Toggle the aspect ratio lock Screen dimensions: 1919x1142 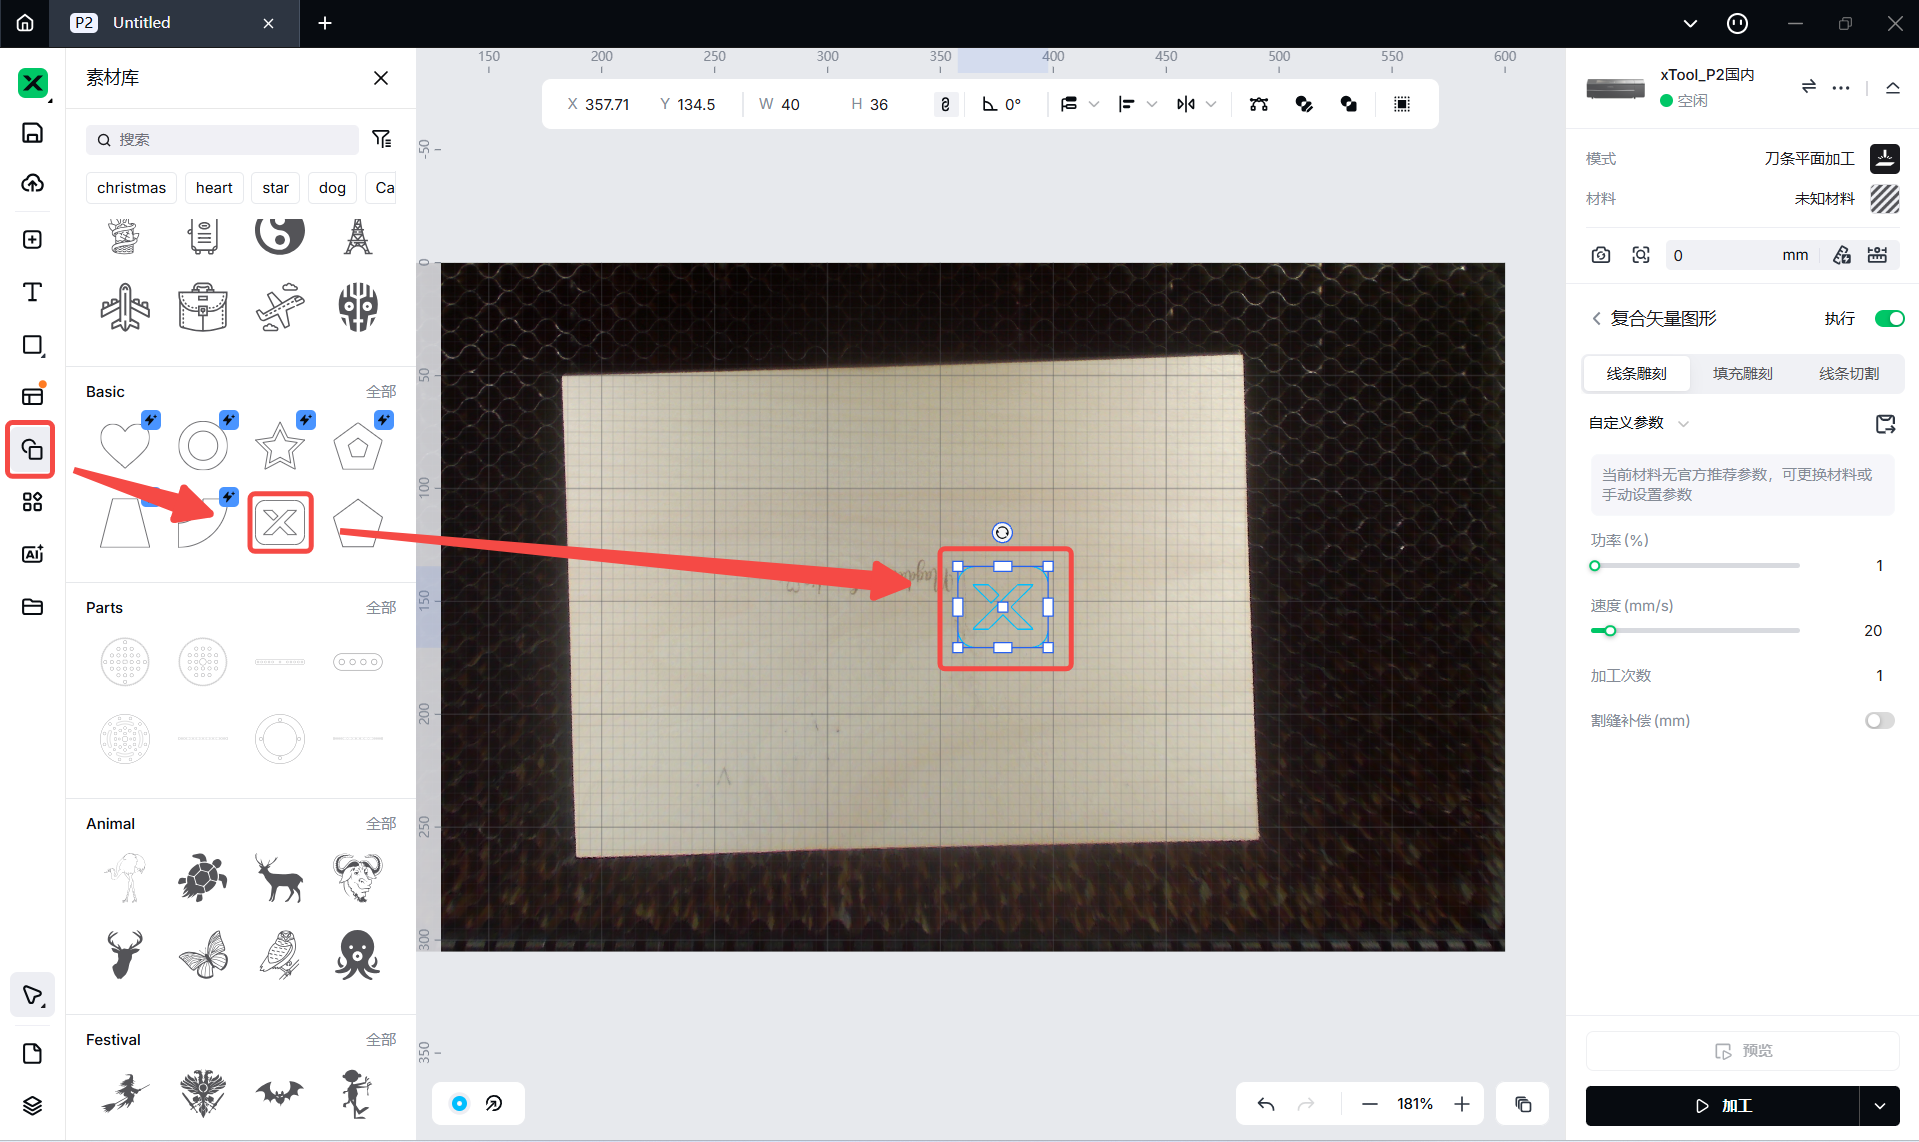[x=945, y=104]
